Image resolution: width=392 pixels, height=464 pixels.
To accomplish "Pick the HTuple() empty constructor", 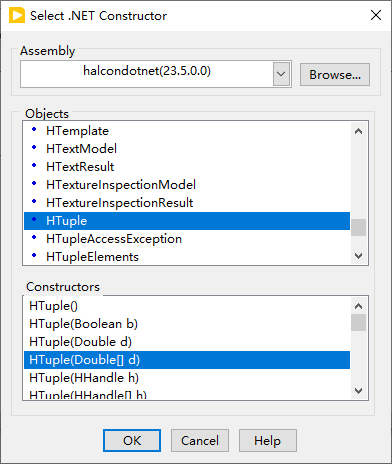I will pyautogui.click(x=187, y=306).
